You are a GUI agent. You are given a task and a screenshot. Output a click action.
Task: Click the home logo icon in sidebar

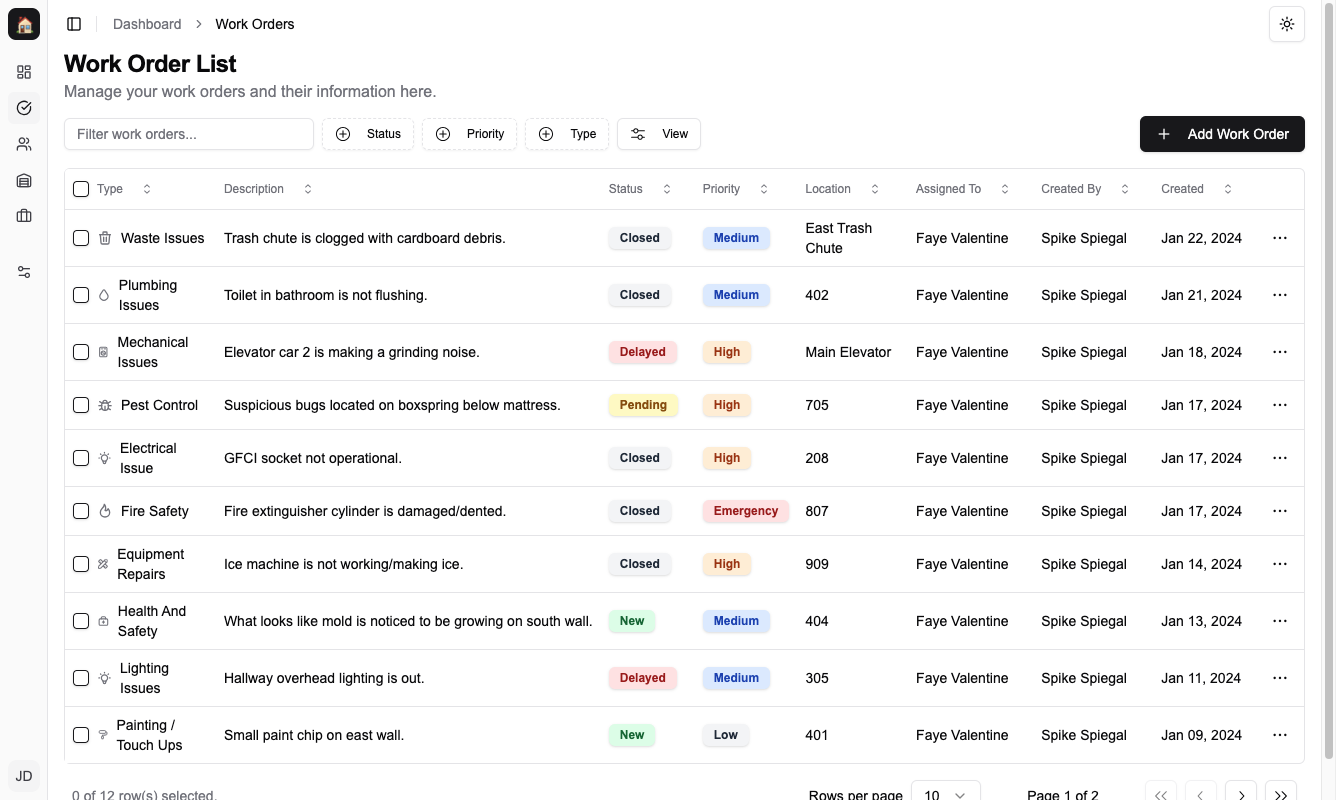(24, 24)
